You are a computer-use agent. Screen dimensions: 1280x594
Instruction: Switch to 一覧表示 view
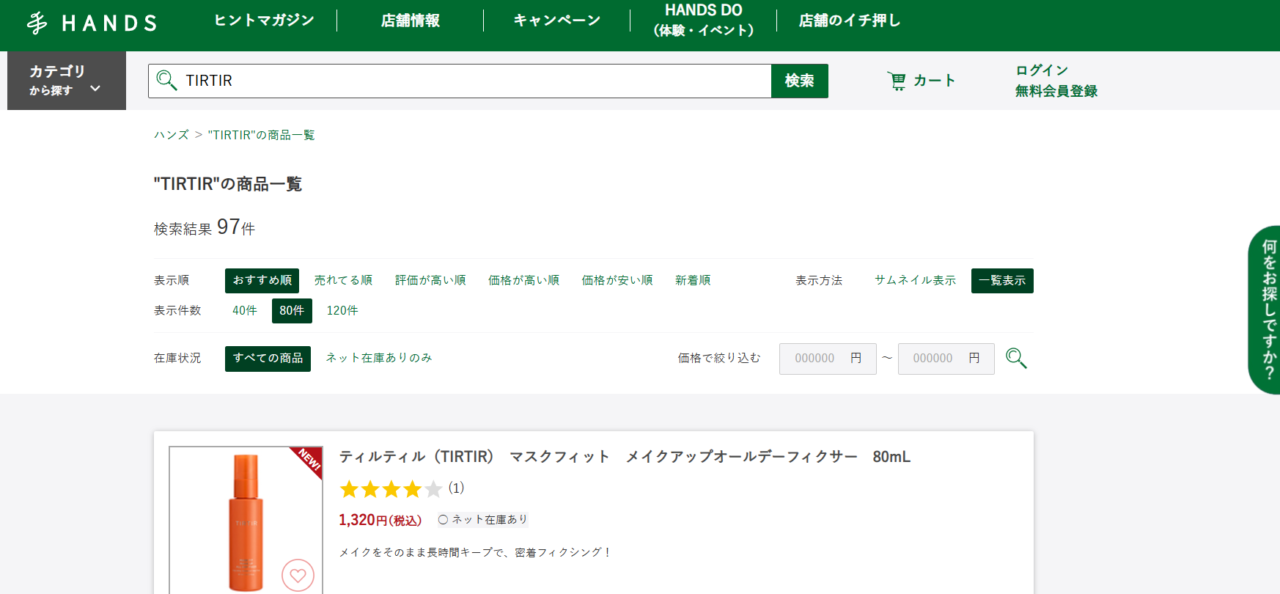click(1002, 281)
